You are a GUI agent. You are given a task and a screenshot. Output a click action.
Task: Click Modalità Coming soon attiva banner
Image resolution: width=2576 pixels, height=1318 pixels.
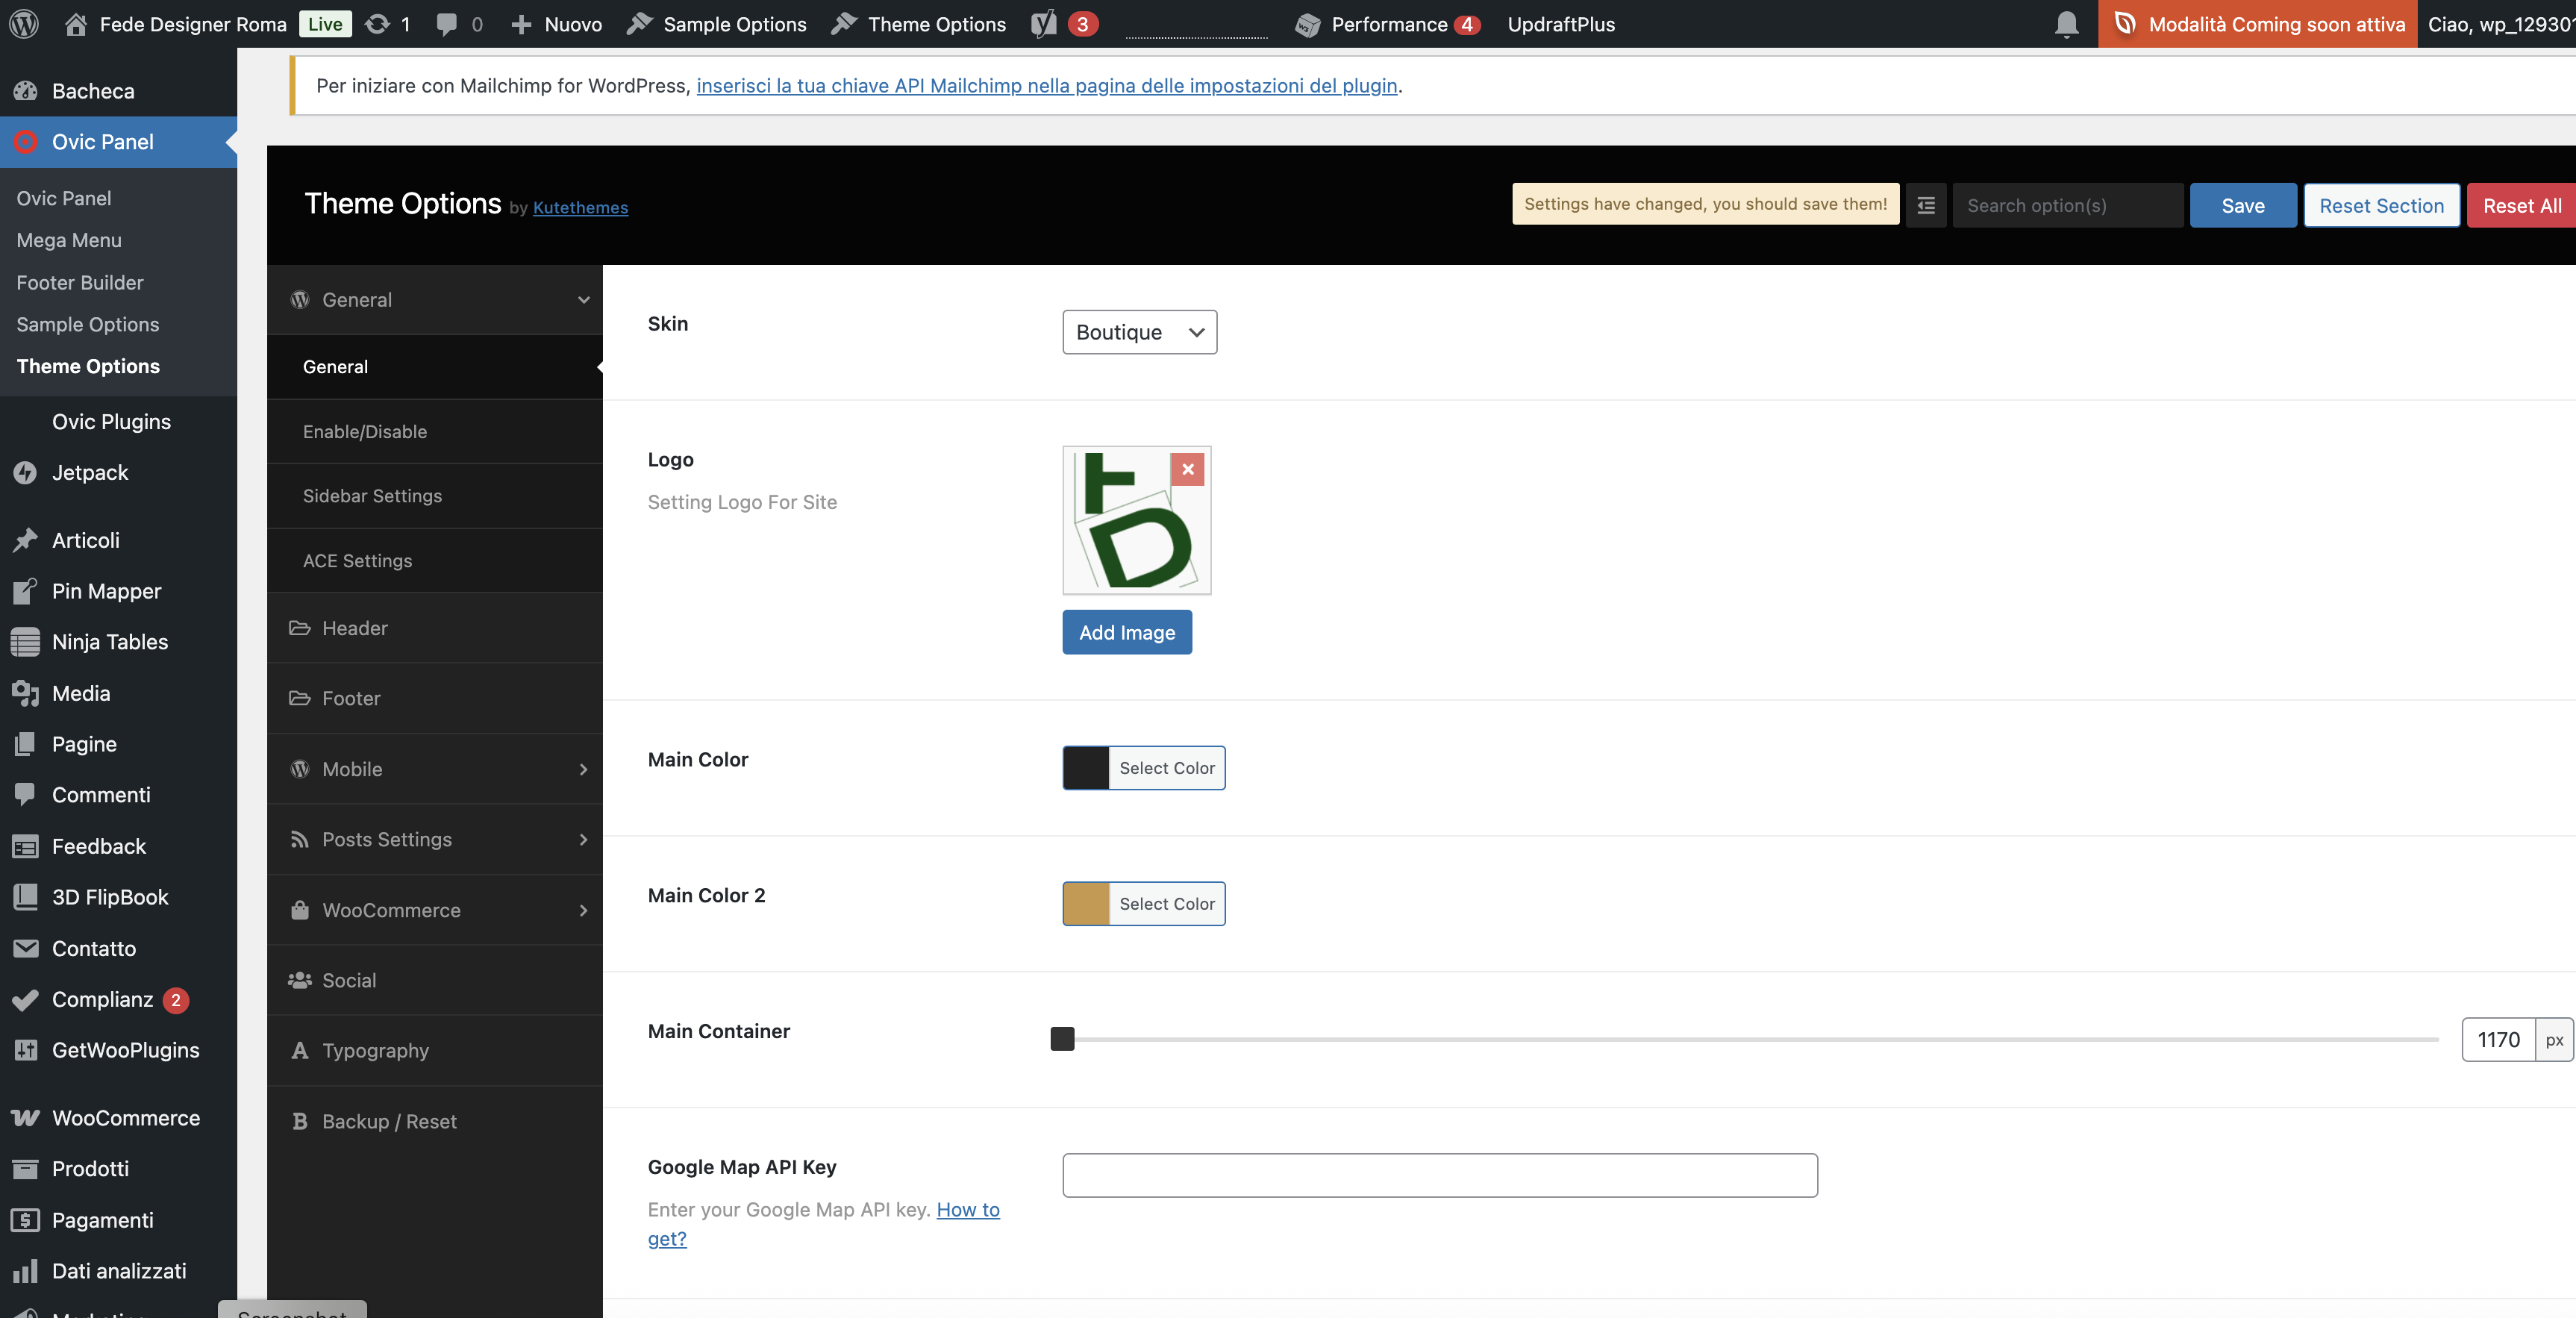tap(2257, 24)
